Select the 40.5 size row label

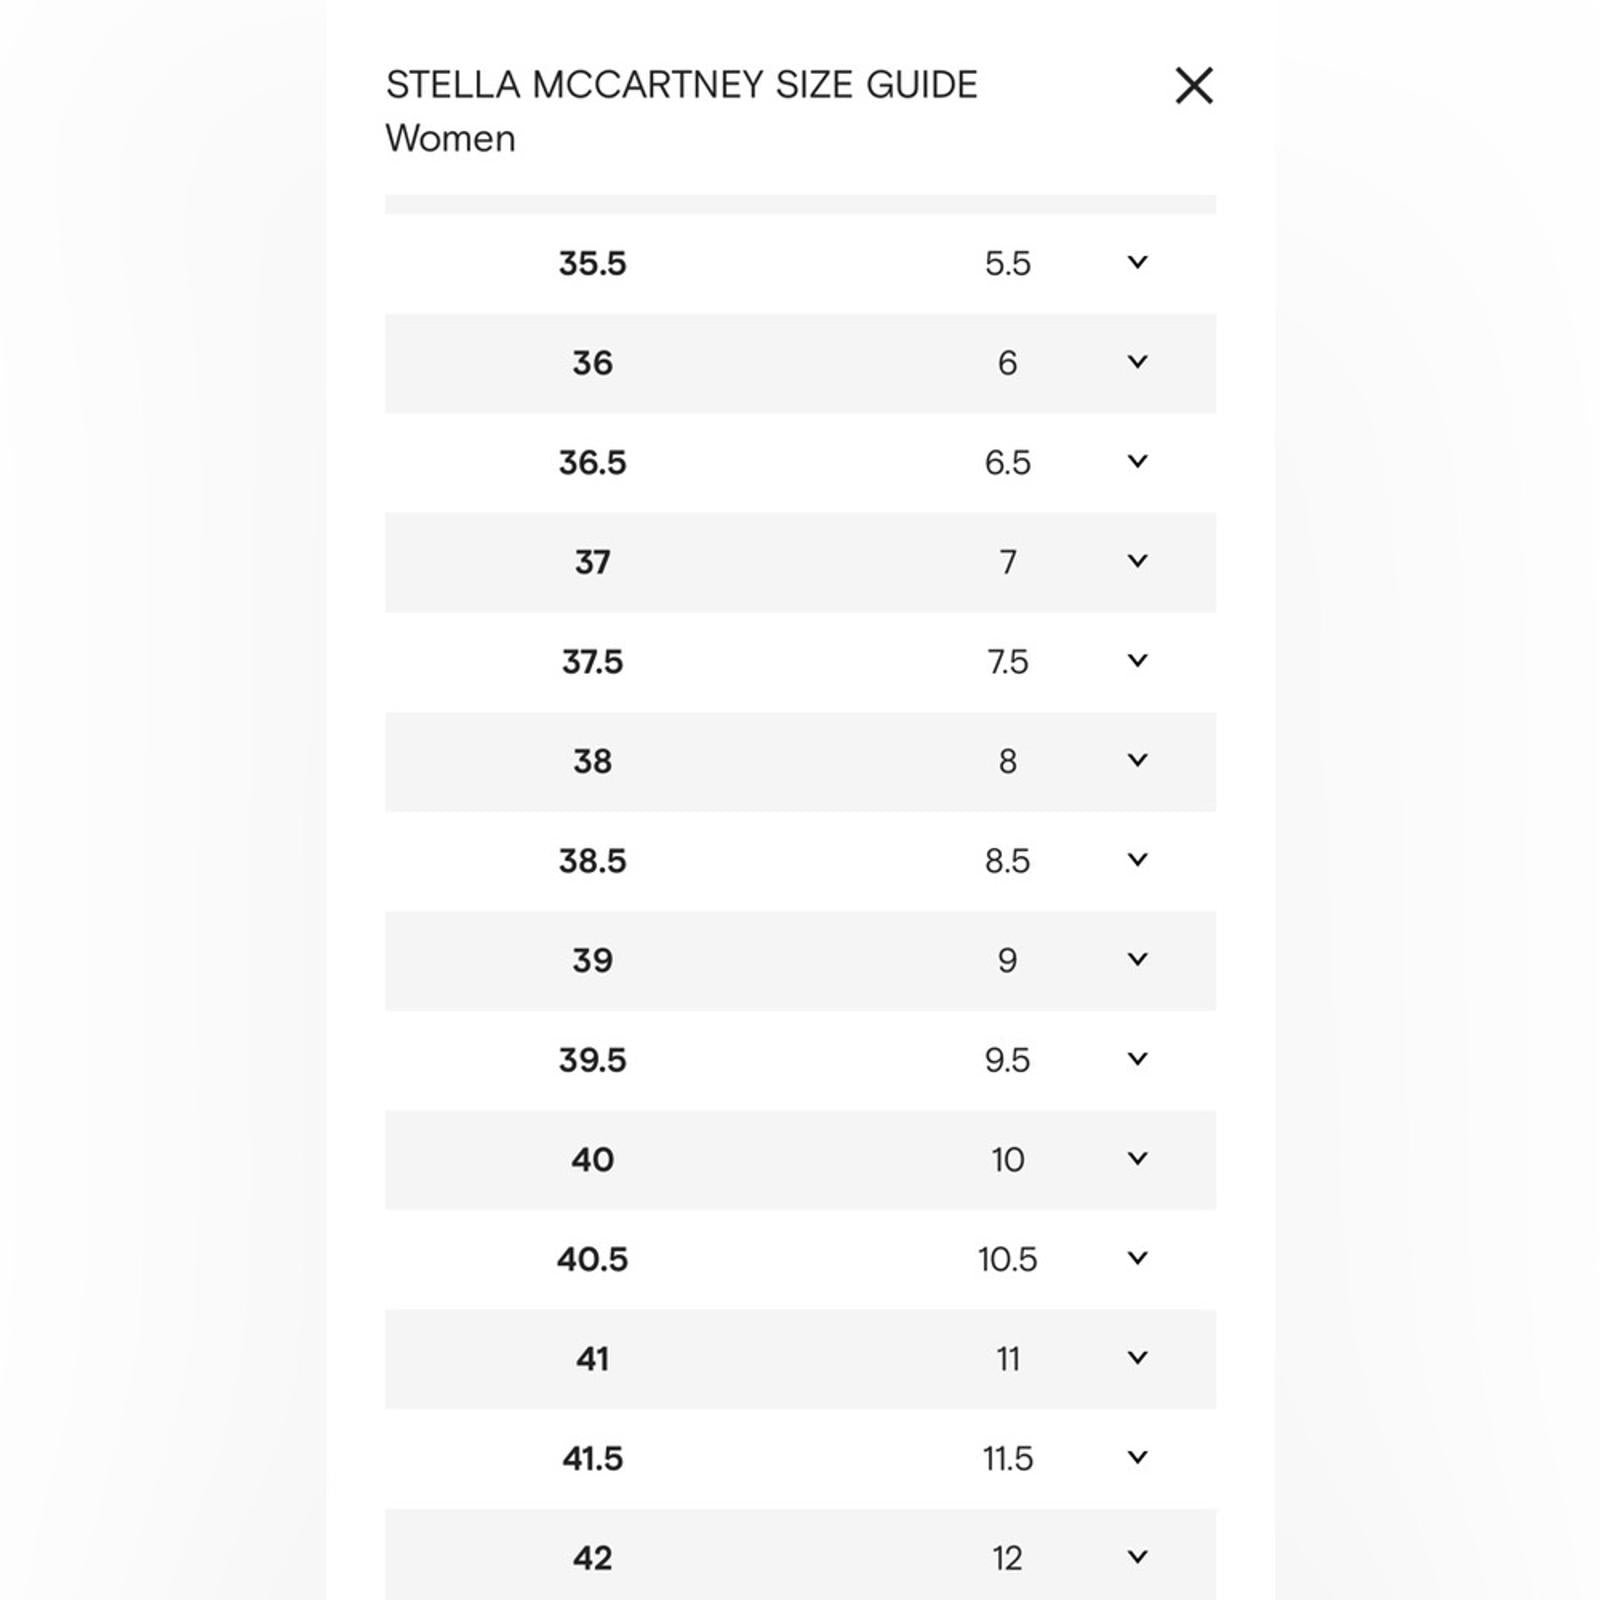(592, 1259)
